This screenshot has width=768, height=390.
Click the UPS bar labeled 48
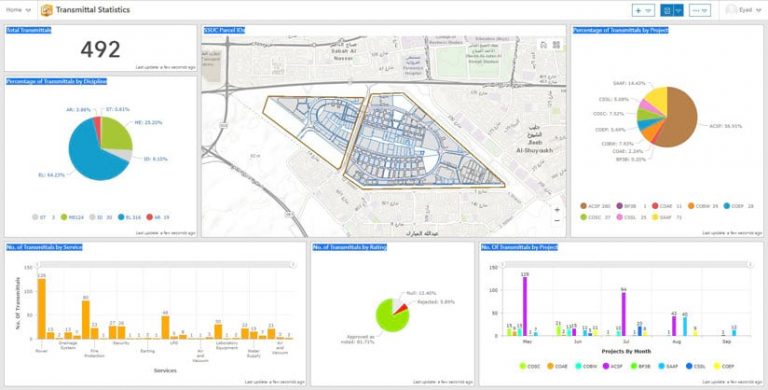coord(165,327)
